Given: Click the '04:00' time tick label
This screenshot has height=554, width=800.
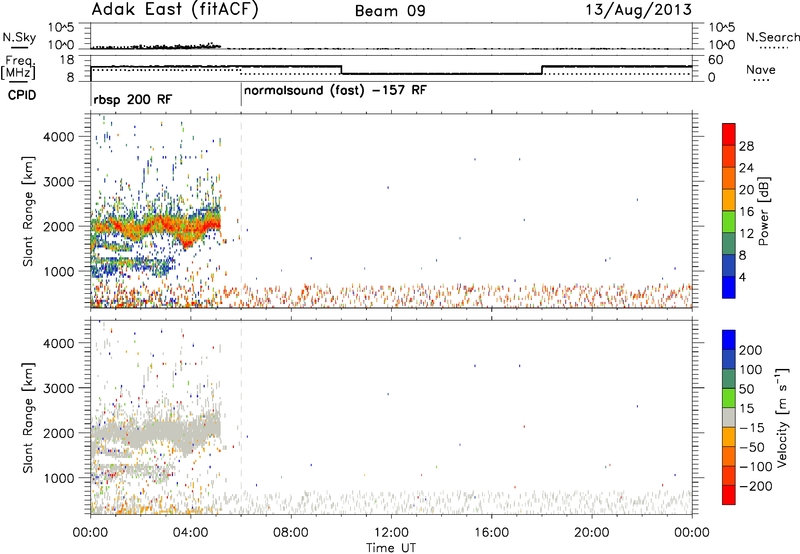Looking at the screenshot, I should (x=190, y=533).
